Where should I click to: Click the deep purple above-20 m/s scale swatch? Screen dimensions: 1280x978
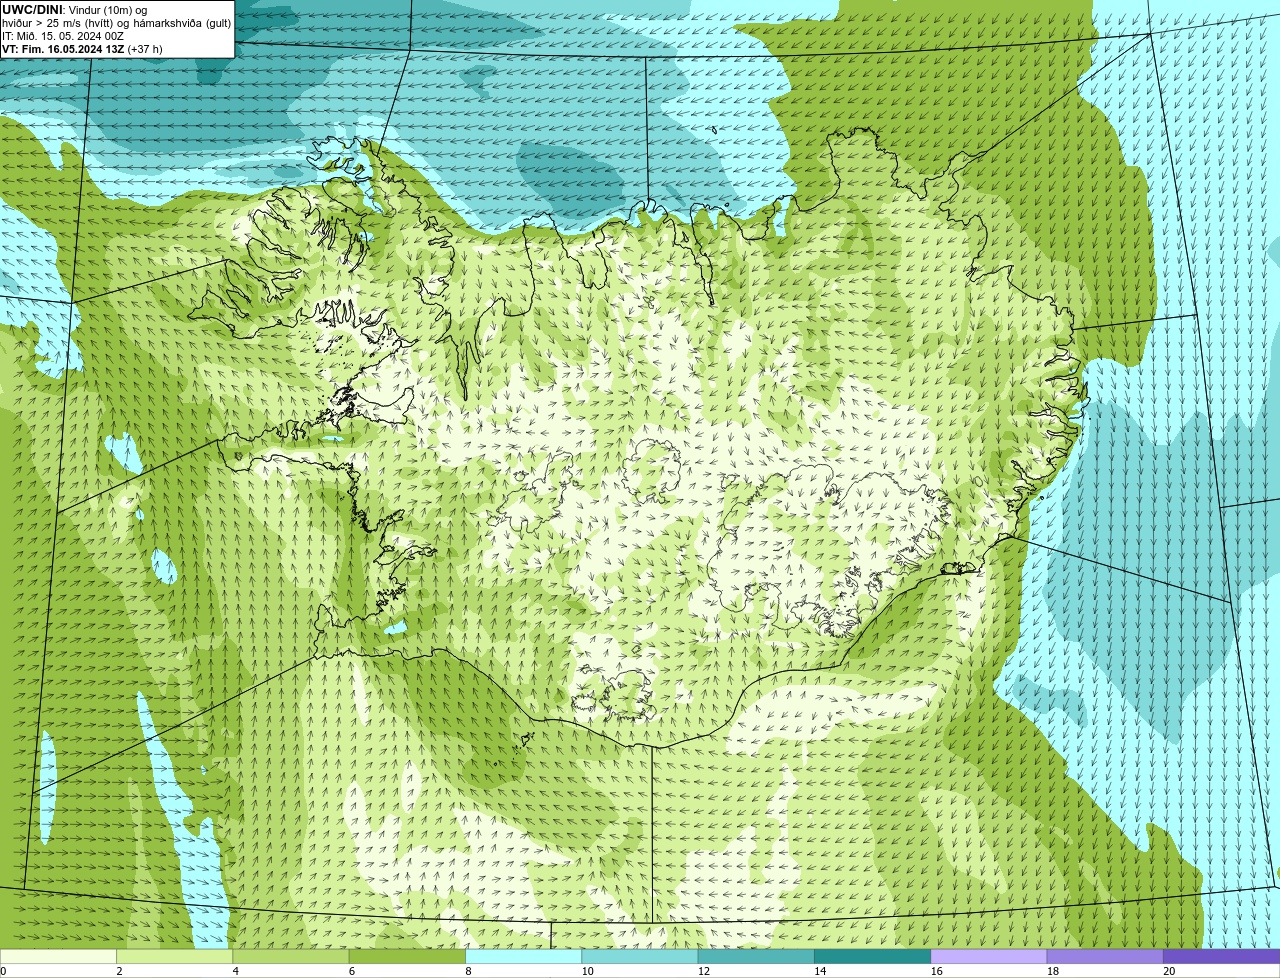click(1221, 957)
